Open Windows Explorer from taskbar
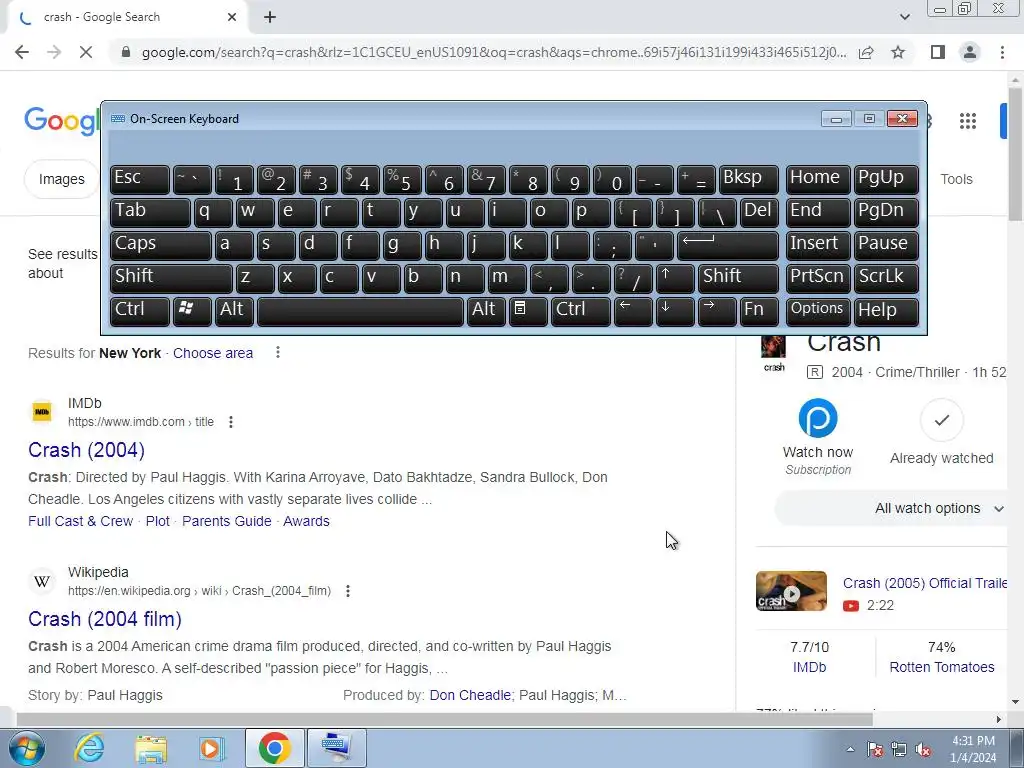The height and width of the screenshot is (768, 1024). tap(151, 748)
